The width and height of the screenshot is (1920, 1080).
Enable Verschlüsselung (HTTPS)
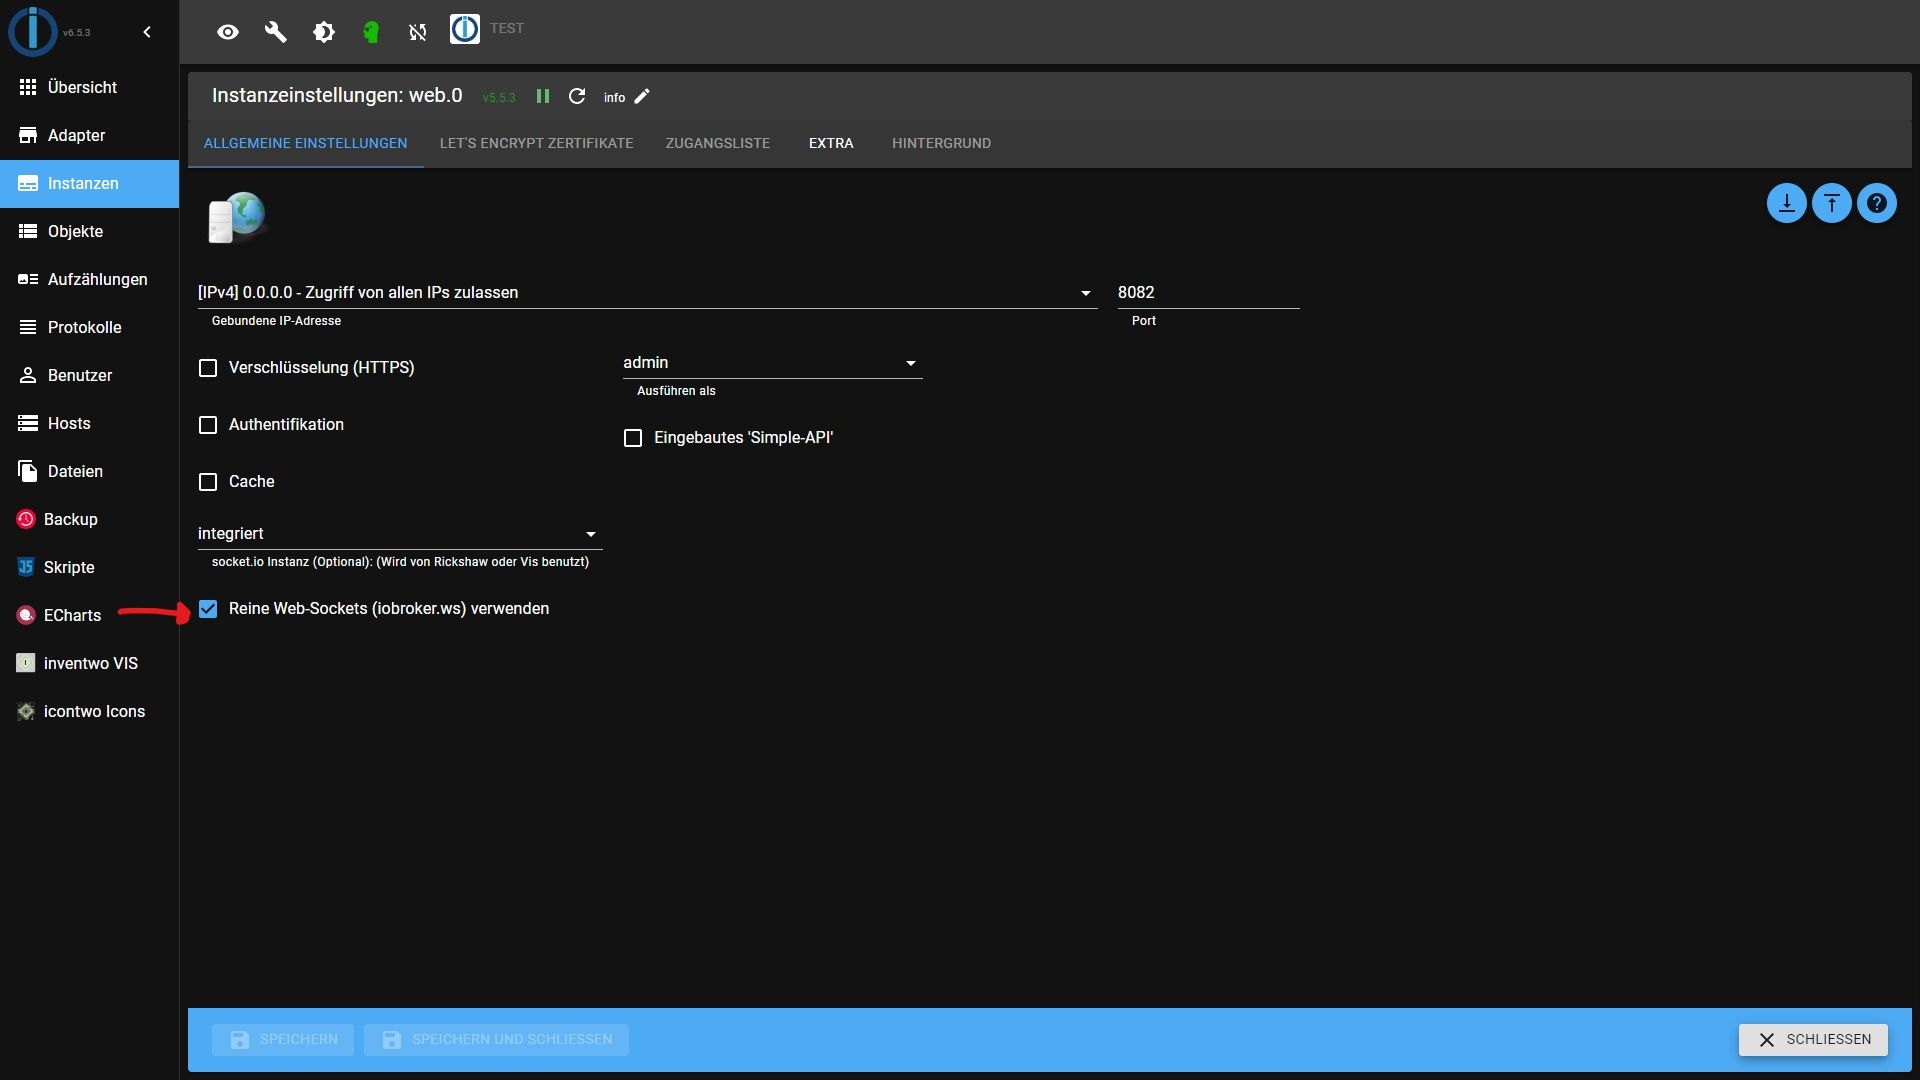tap(207, 368)
